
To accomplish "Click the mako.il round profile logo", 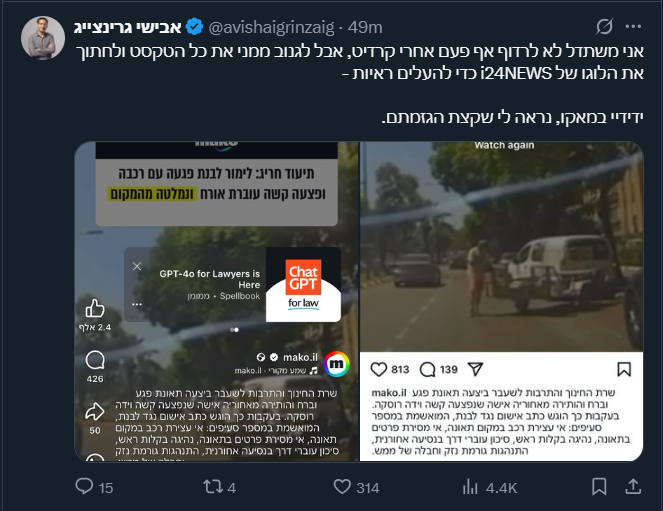I will pyautogui.click(x=337, y=364).
